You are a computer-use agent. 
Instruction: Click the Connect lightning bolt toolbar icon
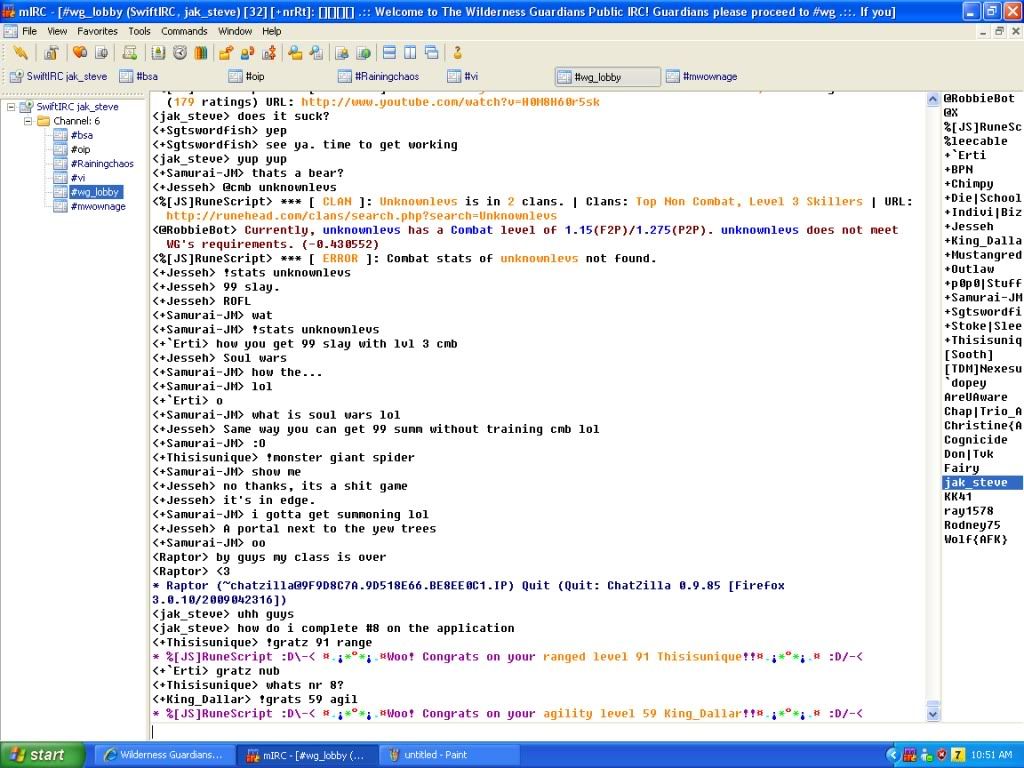click(20, 53)
